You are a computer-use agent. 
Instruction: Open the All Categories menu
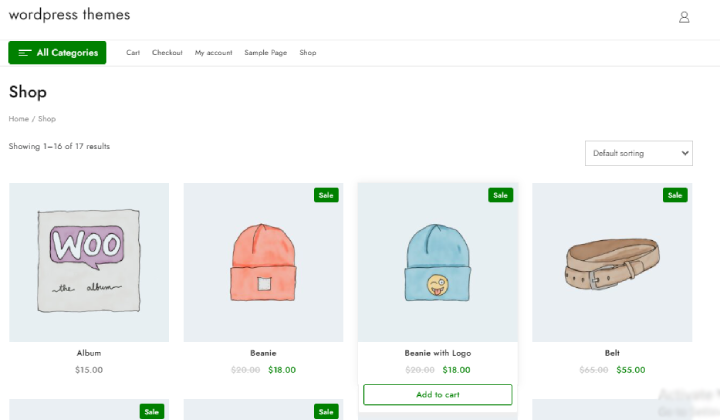[x=58, y=53]
